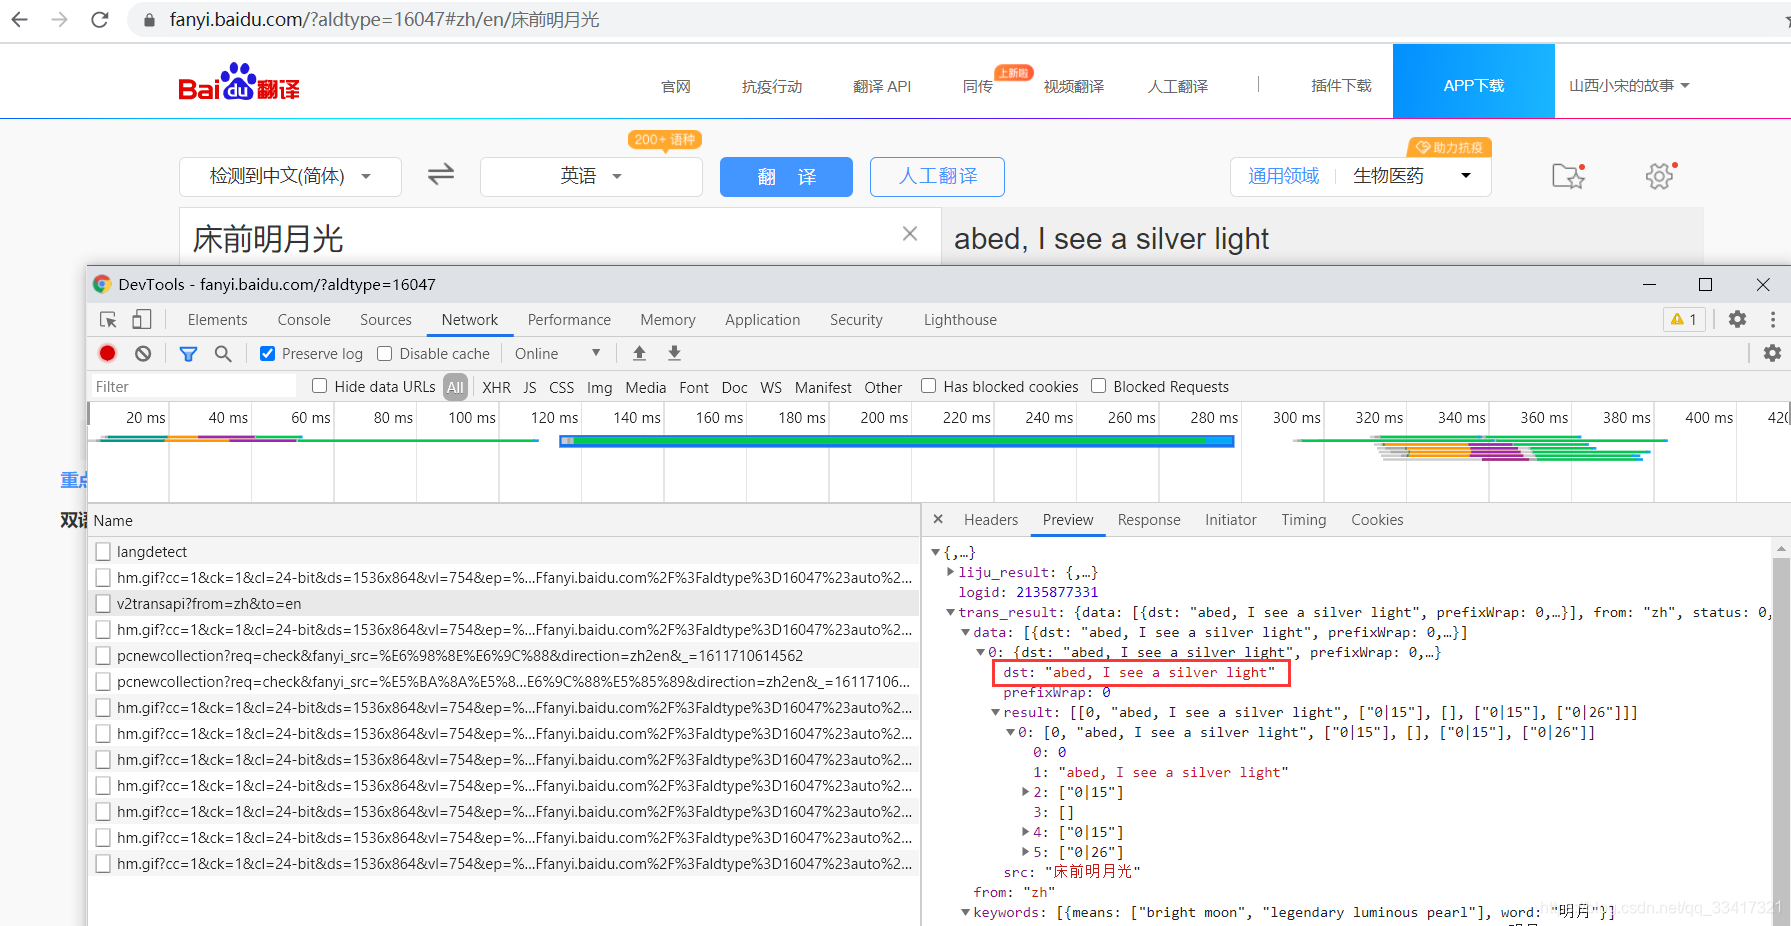This screenshot has width=1791, height=926.
Task: Enable Hide data URLs checkbox
Action: tap(319, 386)
